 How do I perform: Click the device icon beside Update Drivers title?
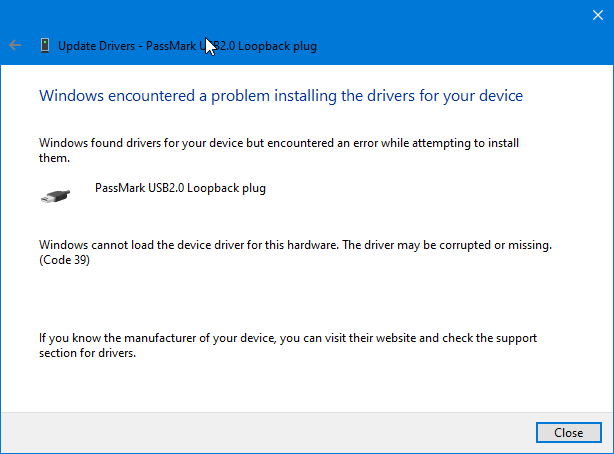click(45, 45)
